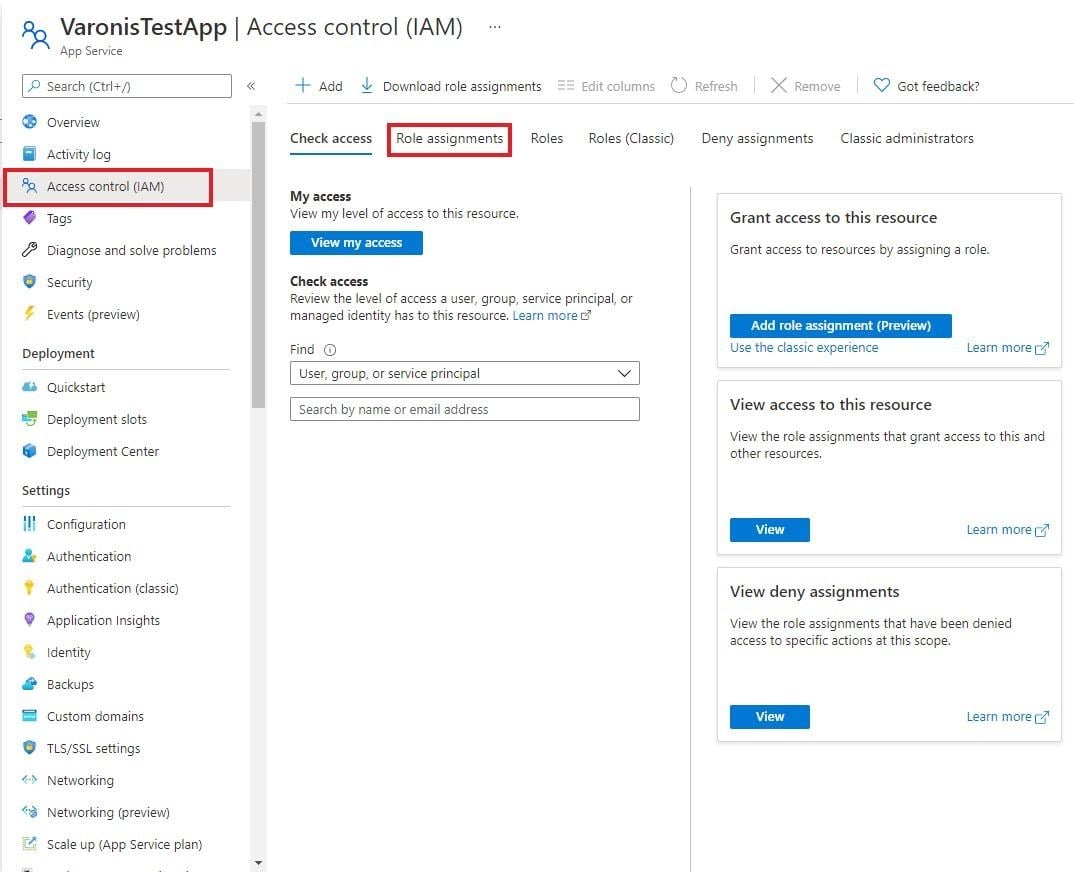Collapse the sidebar with the double chevron
Image resolution: width=1074 pixels, height=872 pixels.
[x=251, y=86]
